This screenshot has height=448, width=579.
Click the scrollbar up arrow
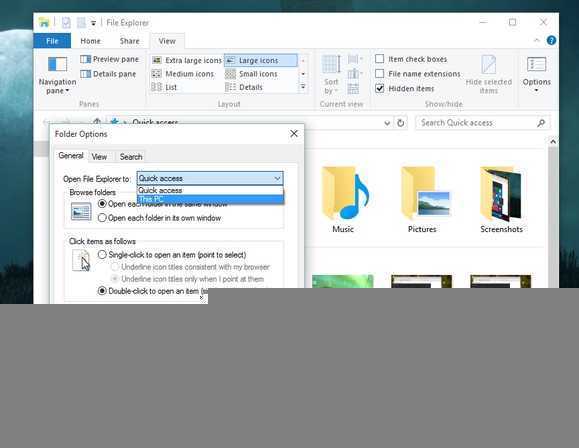click(553, 141)
